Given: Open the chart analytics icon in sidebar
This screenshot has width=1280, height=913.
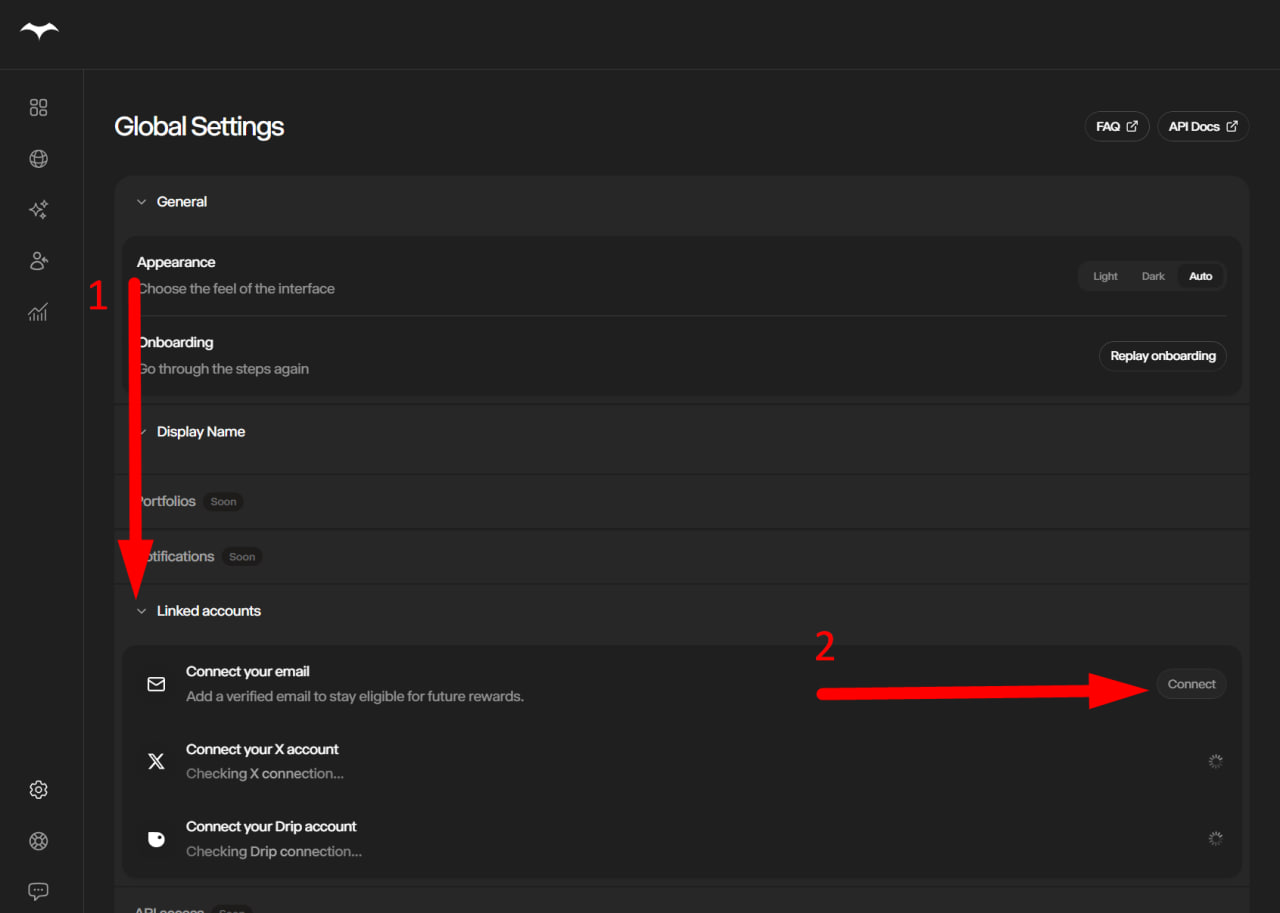Looking at the screenshot, I should [x=38, y=313].
